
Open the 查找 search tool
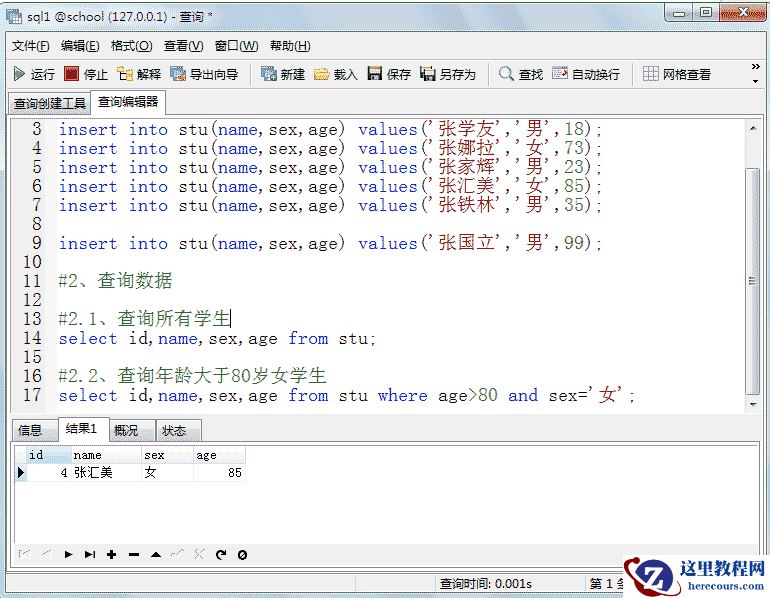(521, 74)
